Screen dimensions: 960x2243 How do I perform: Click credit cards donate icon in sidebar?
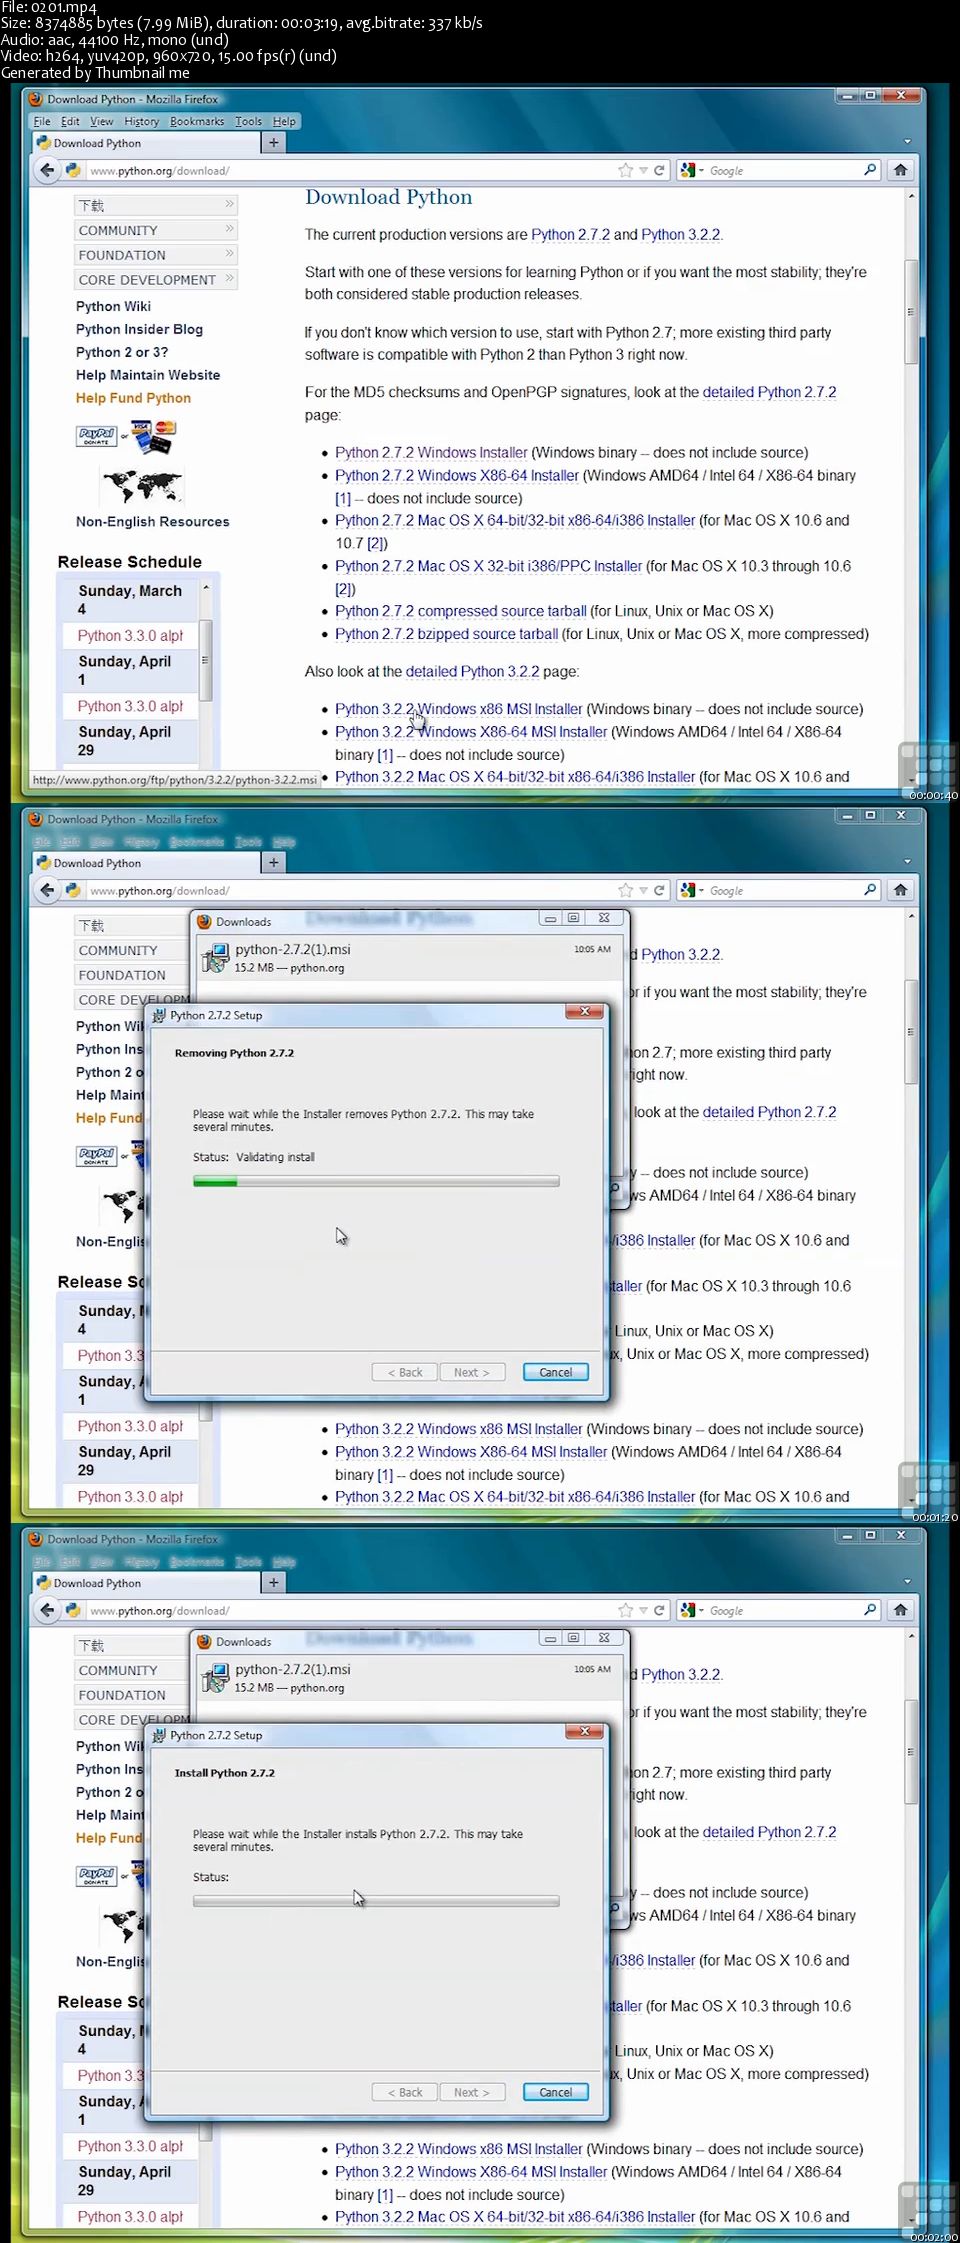[154, 436]
